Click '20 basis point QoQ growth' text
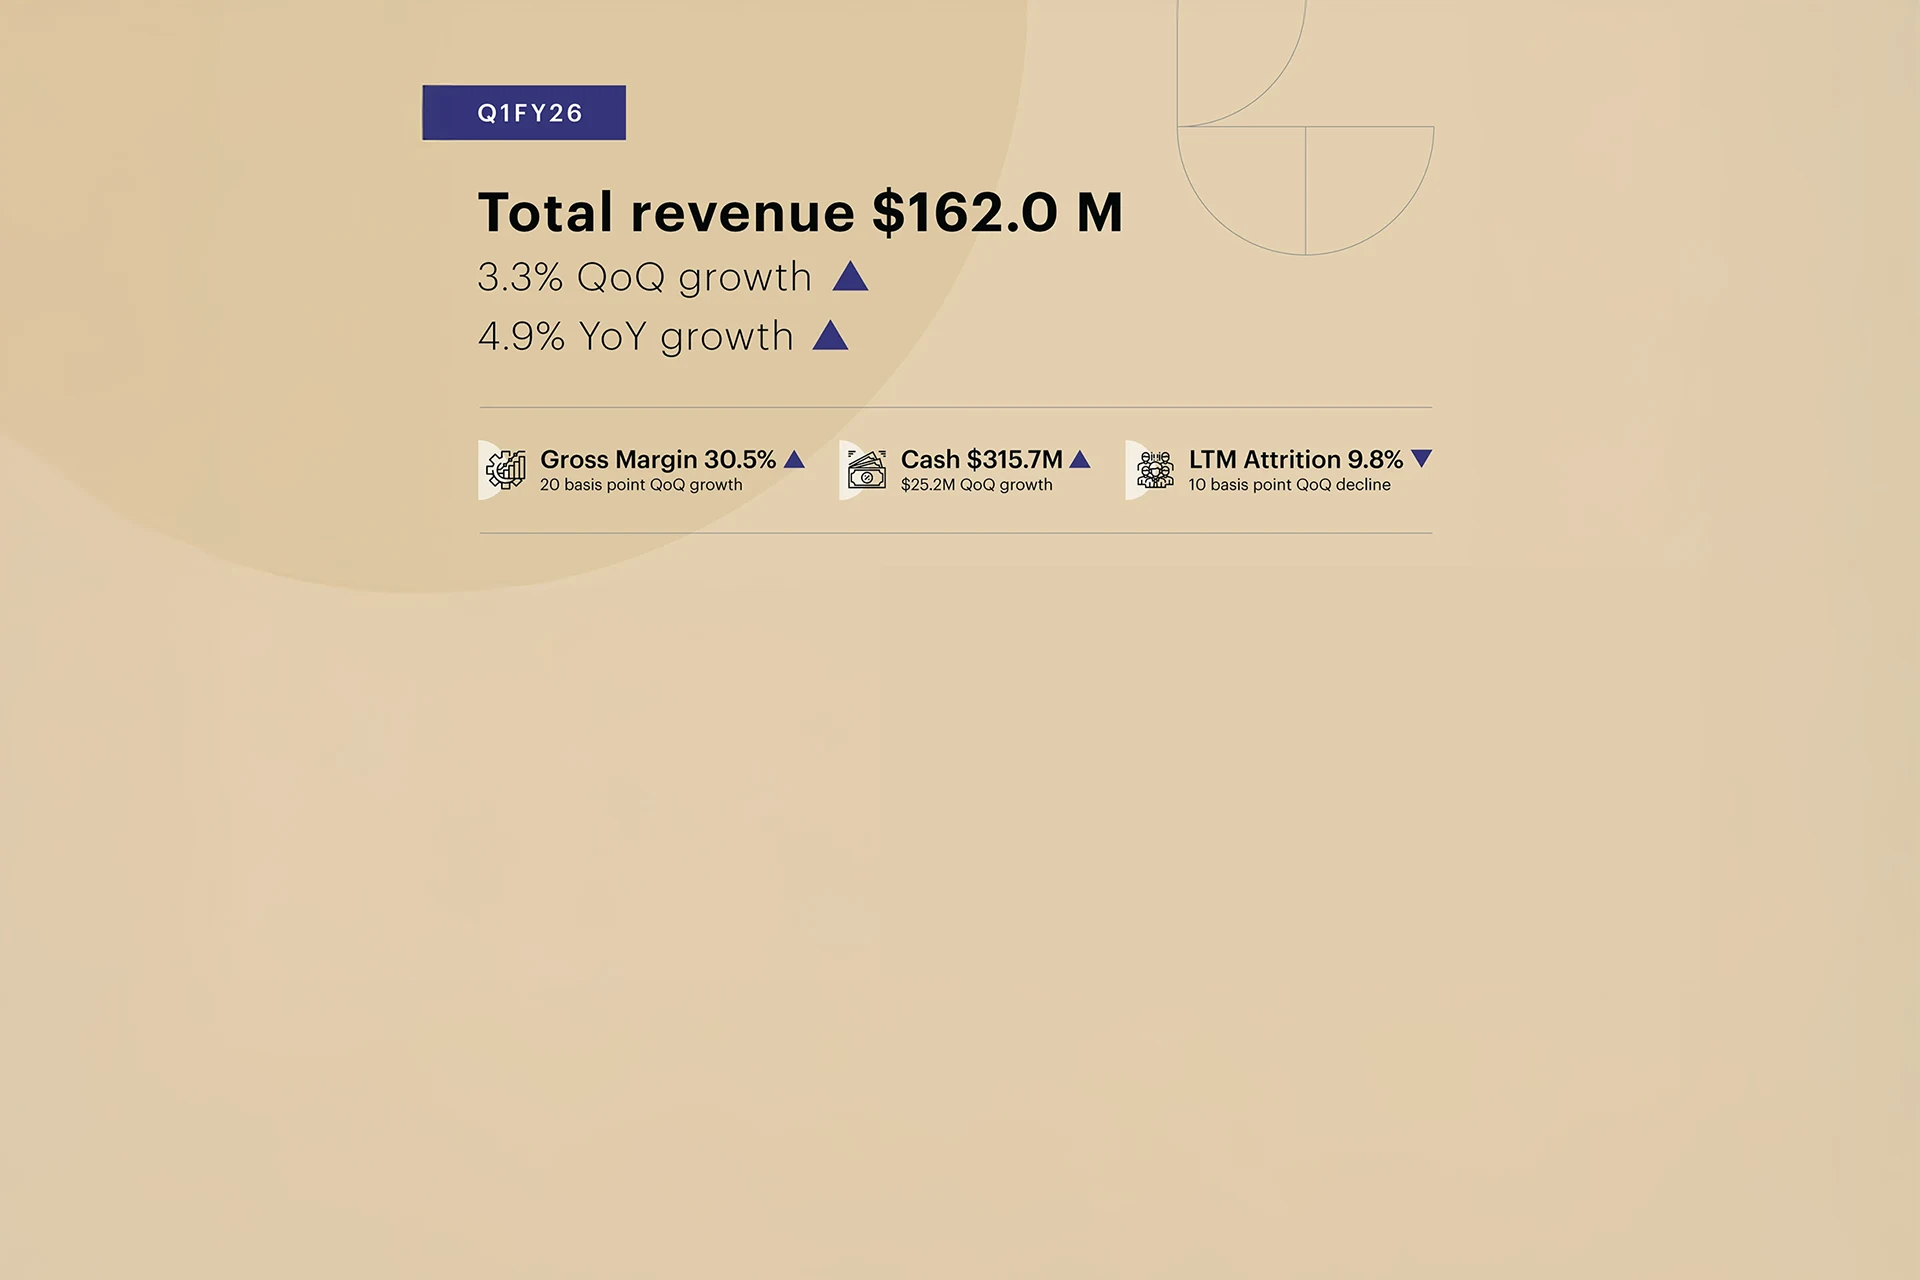Viewport: 1920px width, 1280px height. coord(641,485)
